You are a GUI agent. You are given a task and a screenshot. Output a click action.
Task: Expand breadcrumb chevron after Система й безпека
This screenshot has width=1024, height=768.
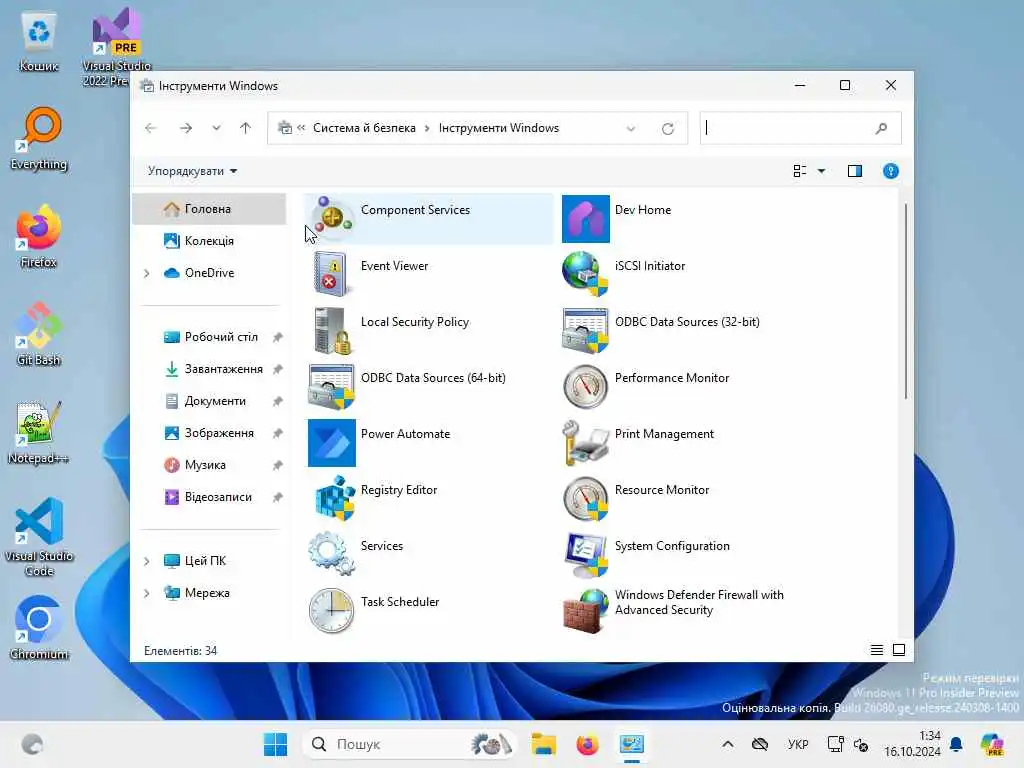[x=427, y=129]
